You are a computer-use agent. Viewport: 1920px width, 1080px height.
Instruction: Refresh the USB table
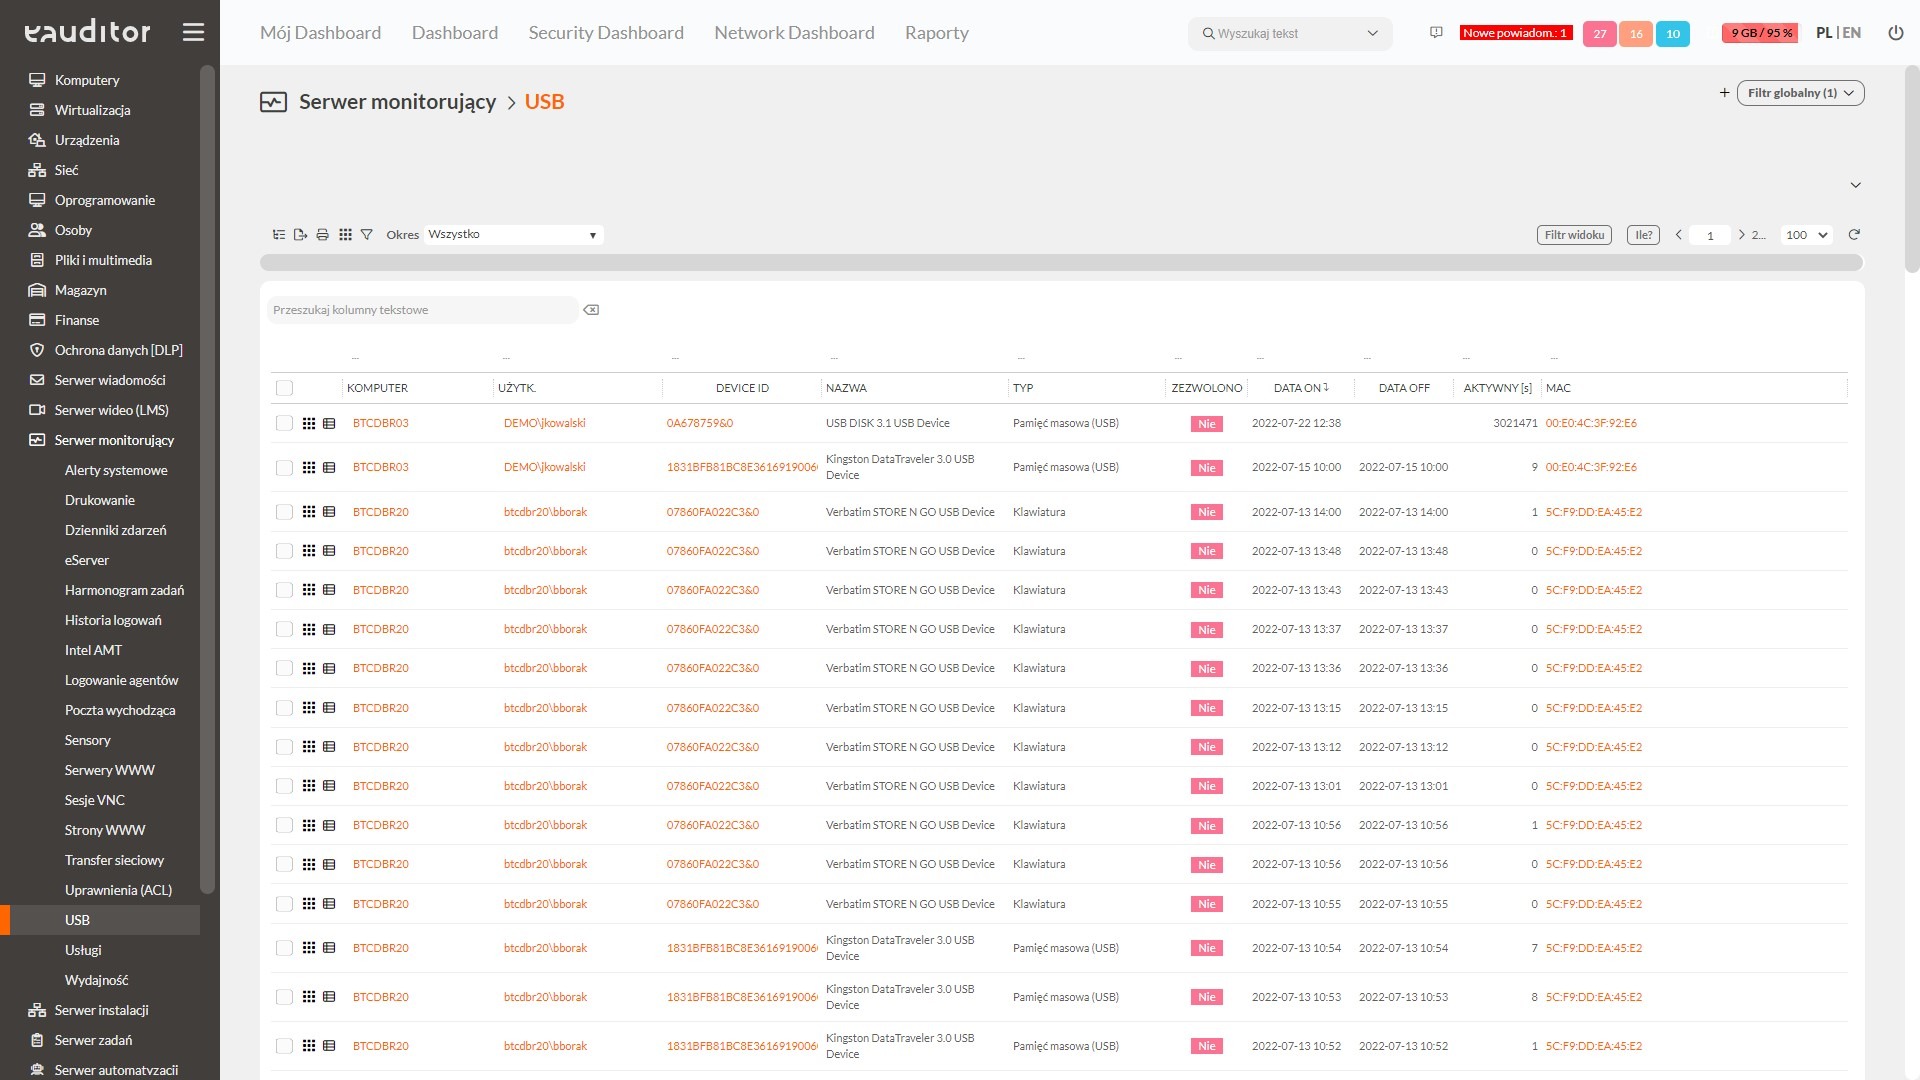click(x=1854, y=235)
